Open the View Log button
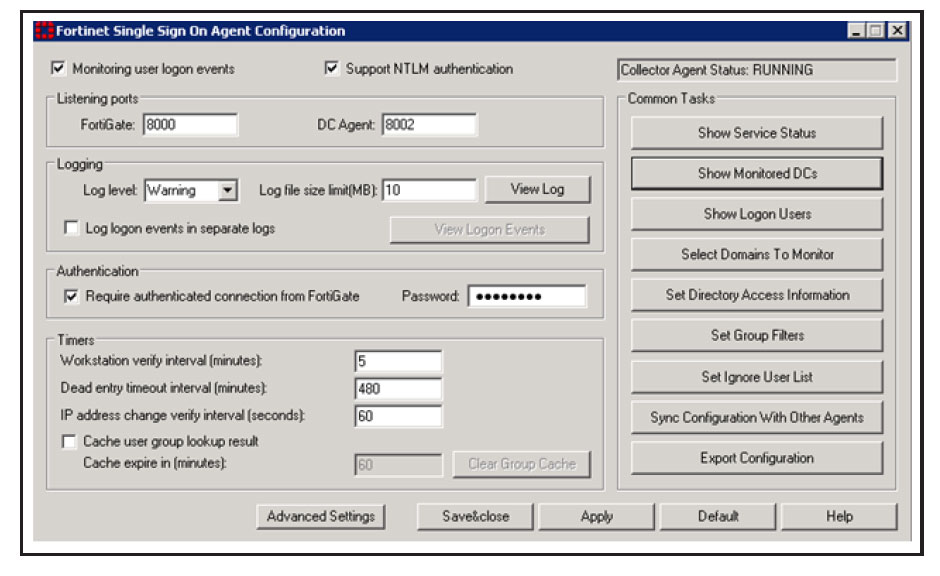940x576 pixels. point(537,189)
